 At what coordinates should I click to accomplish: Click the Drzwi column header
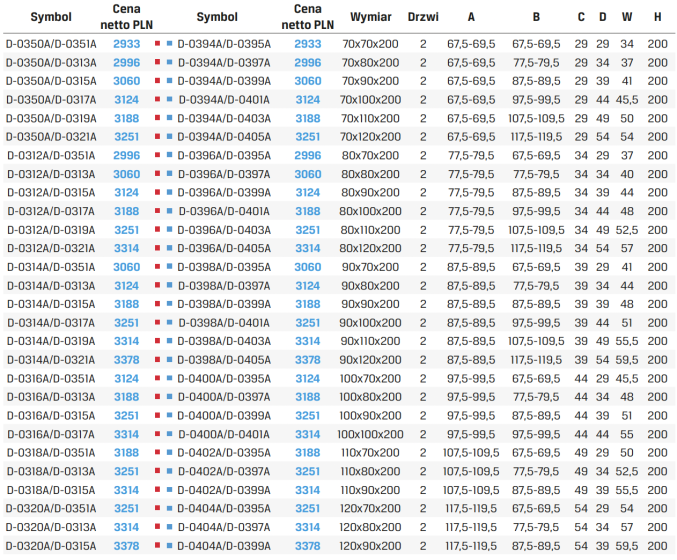point(423,17)
